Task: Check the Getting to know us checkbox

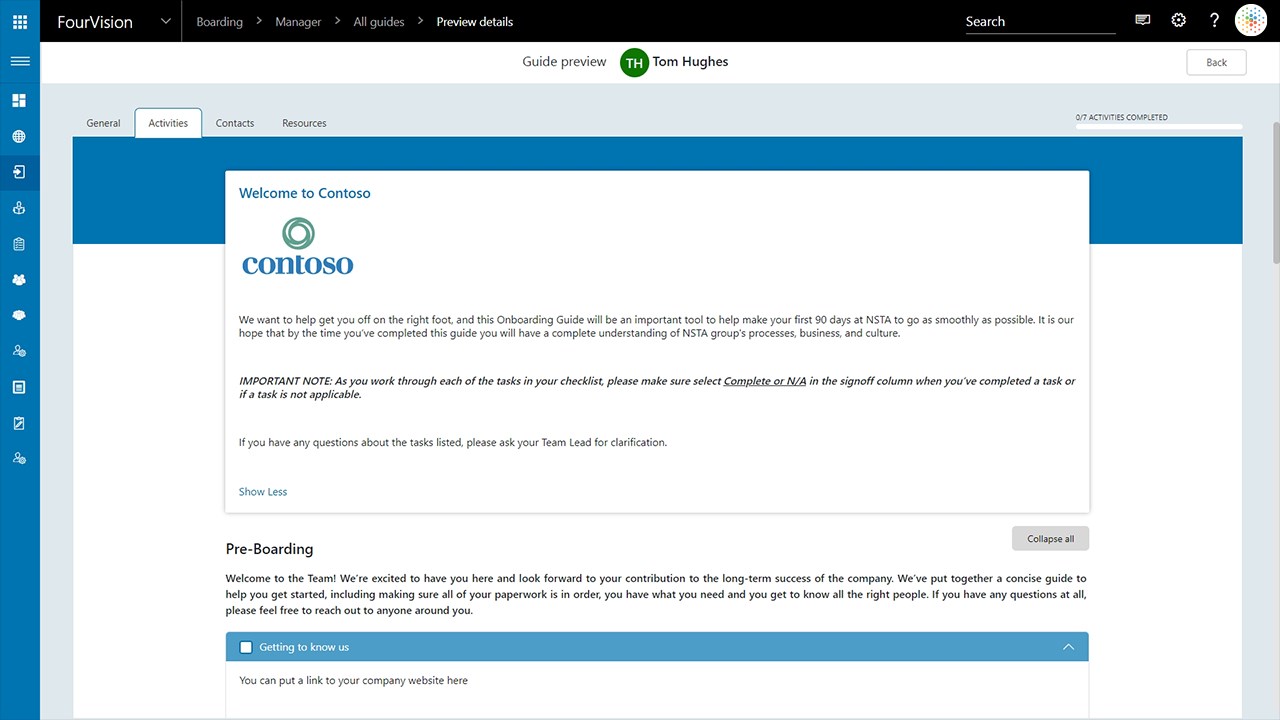Action: [246, 647]
